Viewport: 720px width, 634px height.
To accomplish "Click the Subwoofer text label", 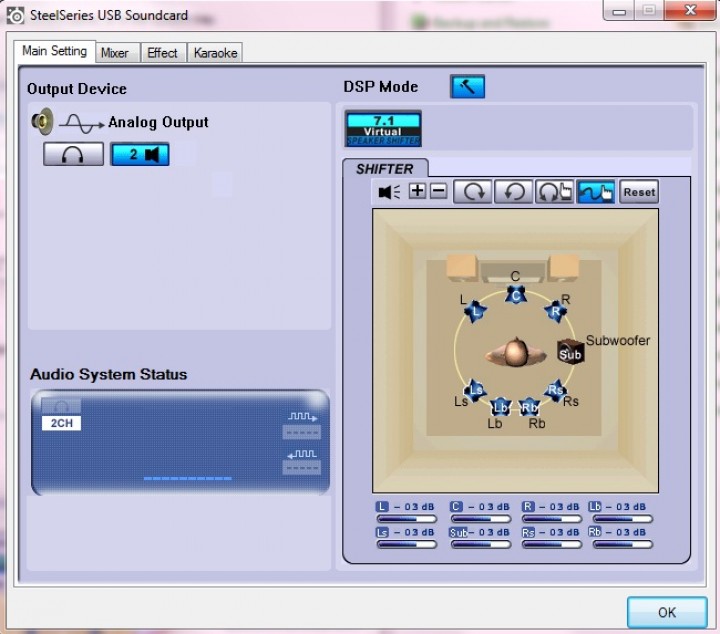I will click(618, 340).
